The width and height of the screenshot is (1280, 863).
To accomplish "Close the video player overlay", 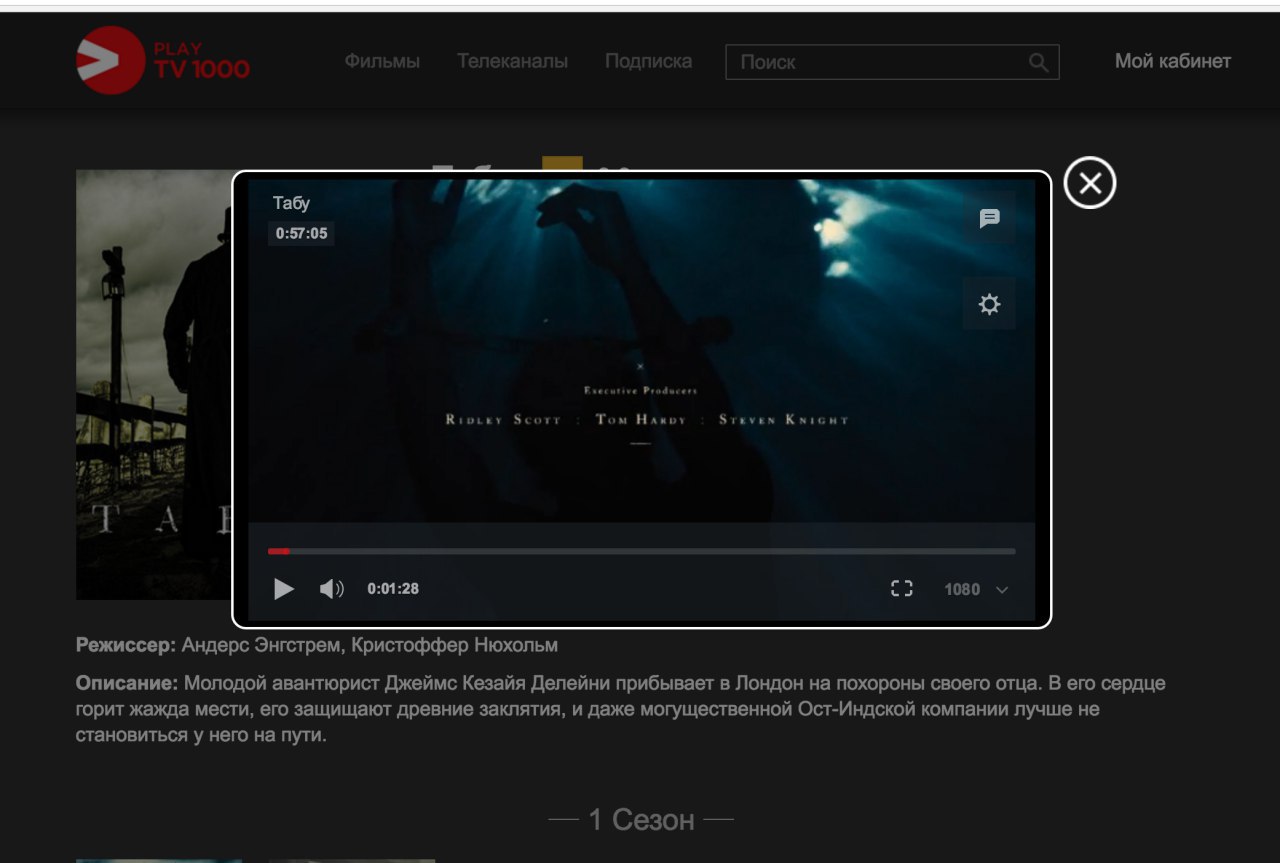I will point(1090,183).
